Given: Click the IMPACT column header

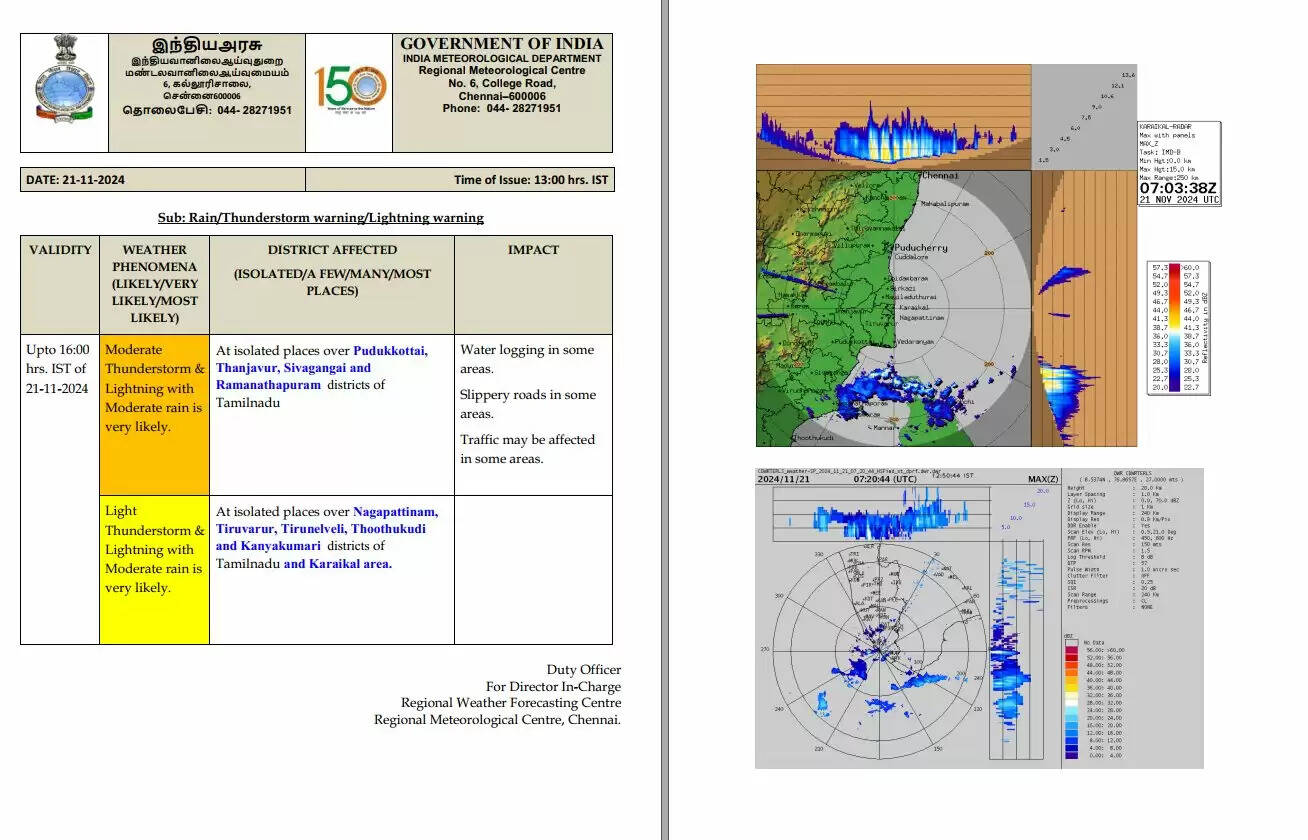Looking at the screenshot, I should (533, 250).
